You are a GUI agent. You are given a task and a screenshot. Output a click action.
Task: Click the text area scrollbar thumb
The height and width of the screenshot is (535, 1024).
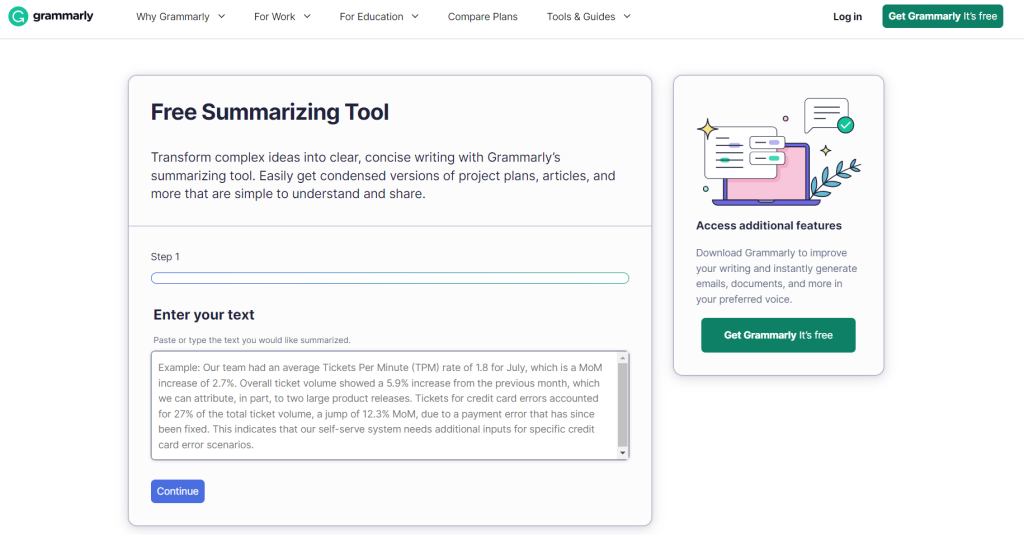click(x=622, y=405)
